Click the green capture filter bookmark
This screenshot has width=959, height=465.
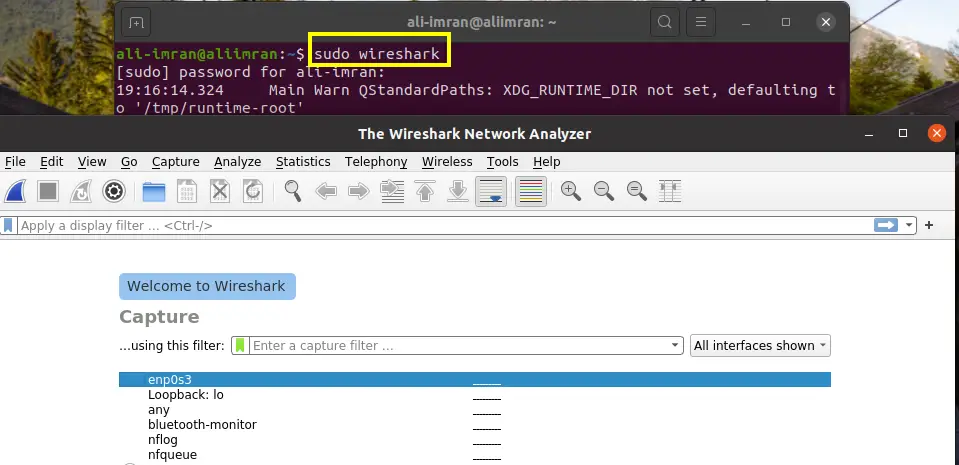[x=240, y=345]
